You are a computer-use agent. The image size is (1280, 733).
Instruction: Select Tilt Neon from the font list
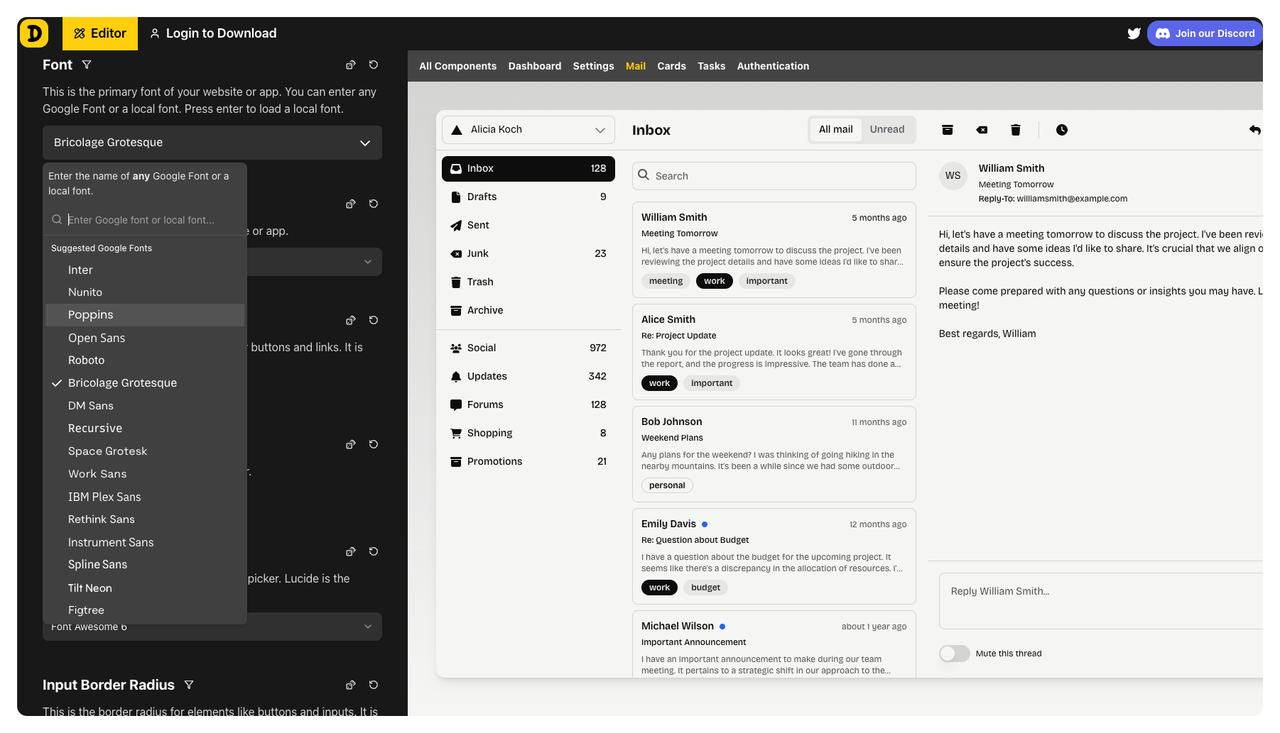tap(145, 588)
